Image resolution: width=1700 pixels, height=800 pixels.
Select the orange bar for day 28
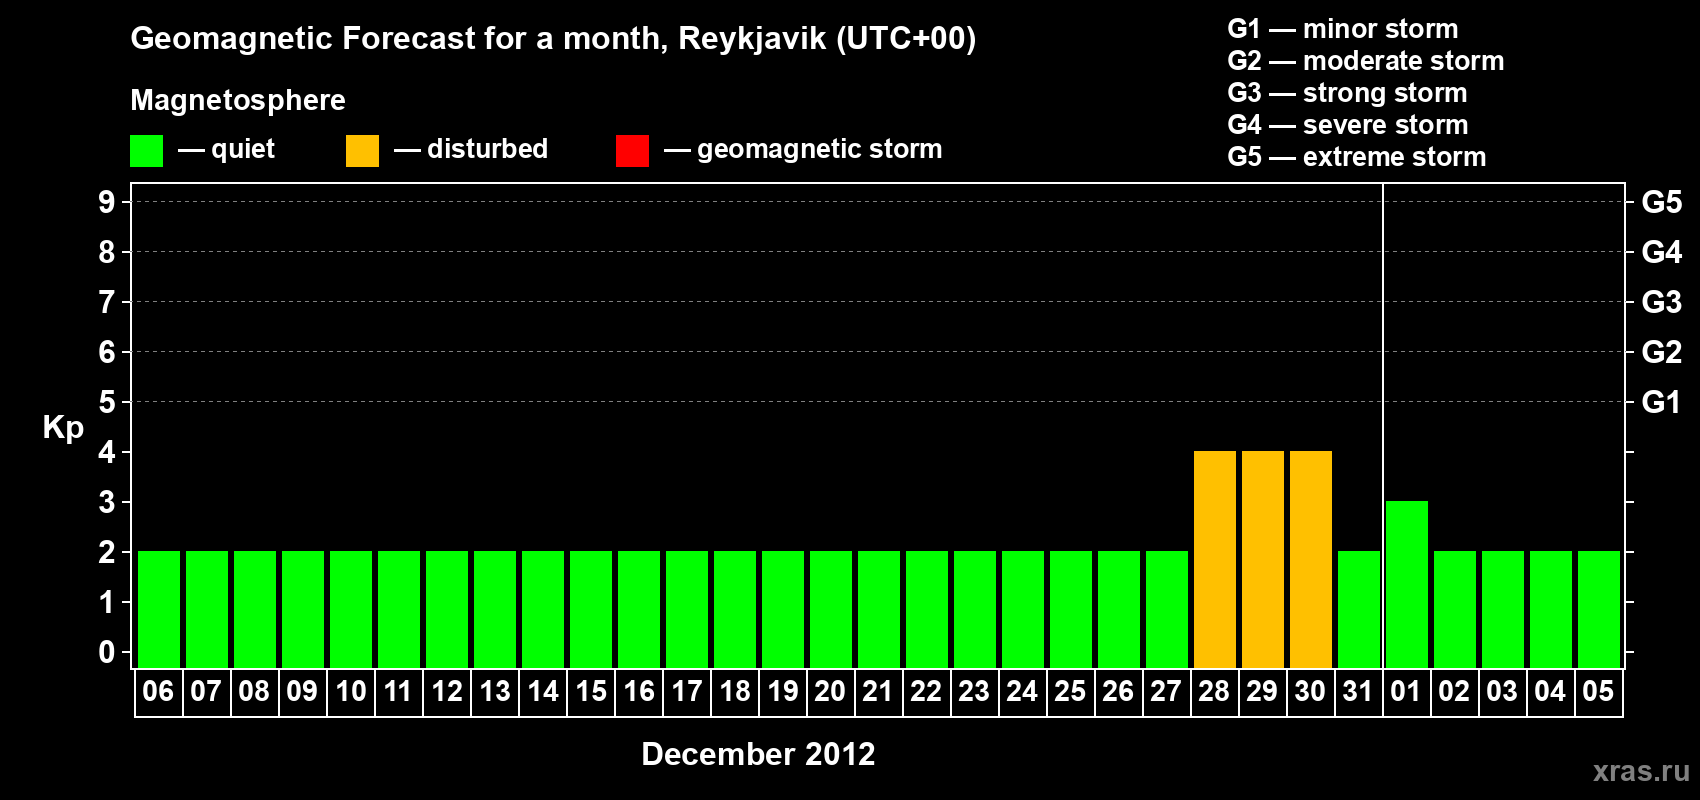point(1215,559)
